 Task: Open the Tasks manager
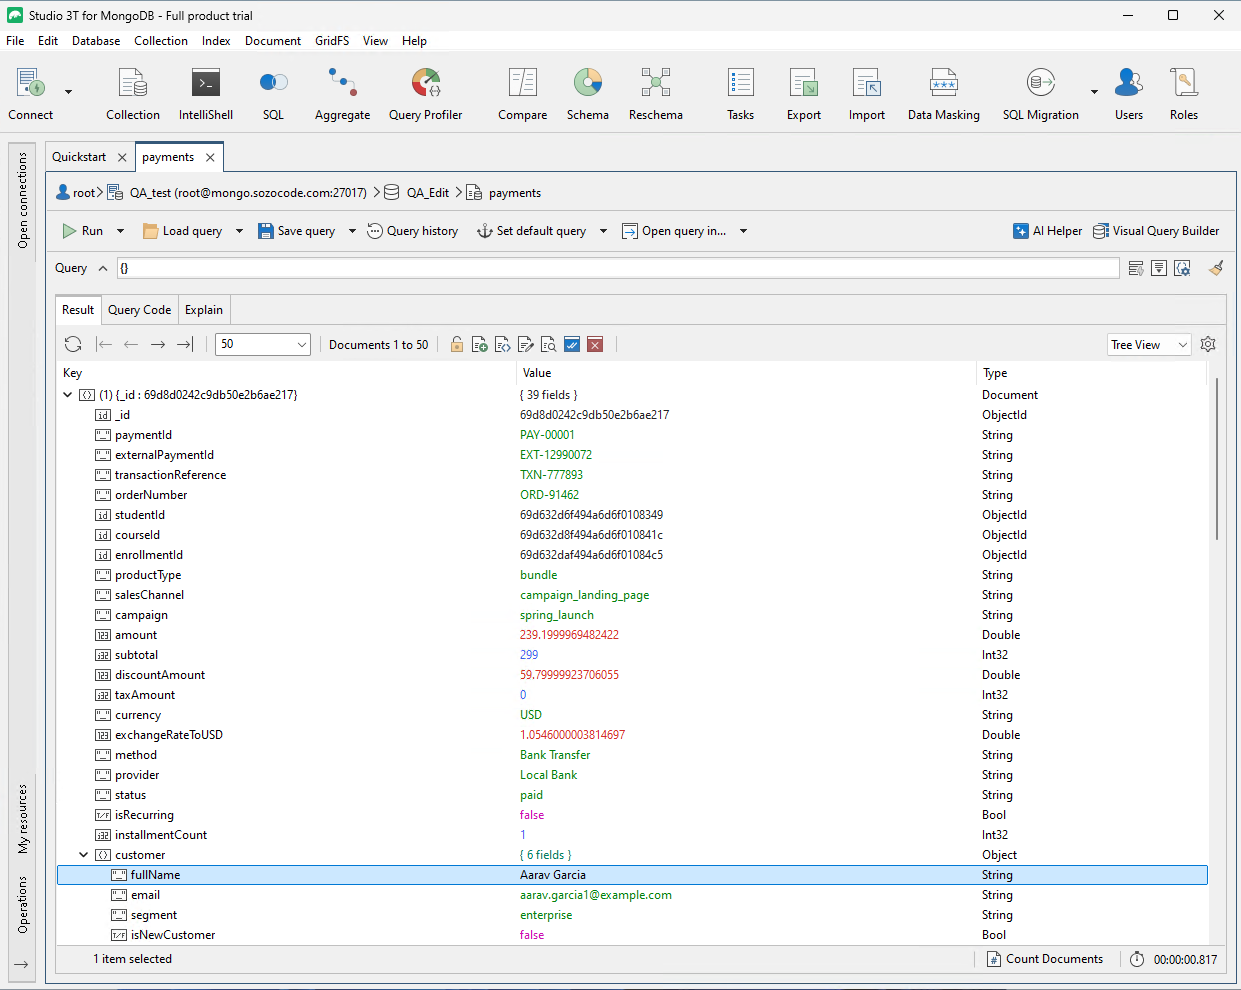741,94
